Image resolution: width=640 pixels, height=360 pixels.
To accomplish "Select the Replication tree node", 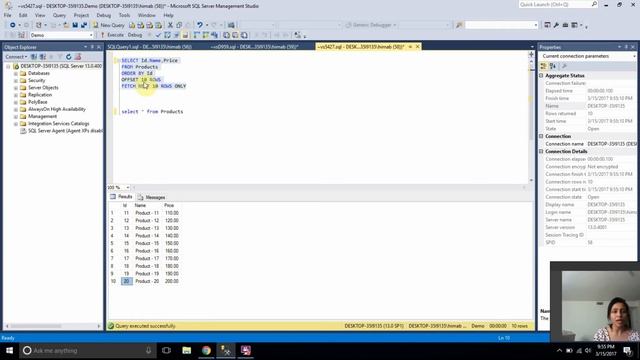I will tap(40, 95).
